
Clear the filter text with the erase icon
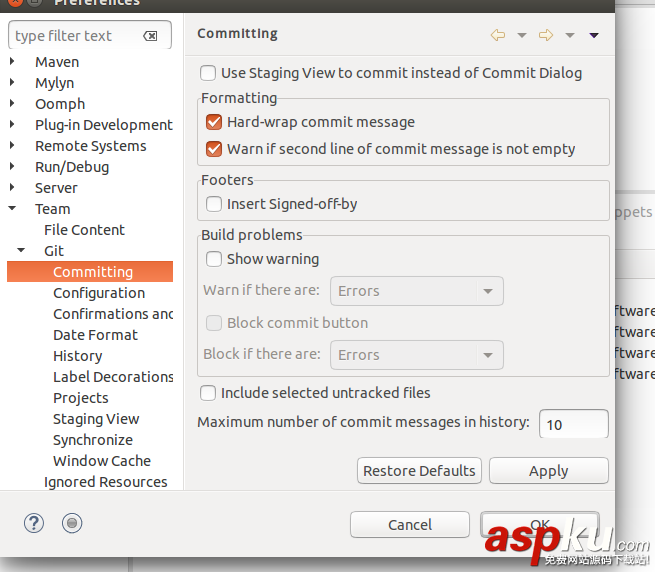150,36
